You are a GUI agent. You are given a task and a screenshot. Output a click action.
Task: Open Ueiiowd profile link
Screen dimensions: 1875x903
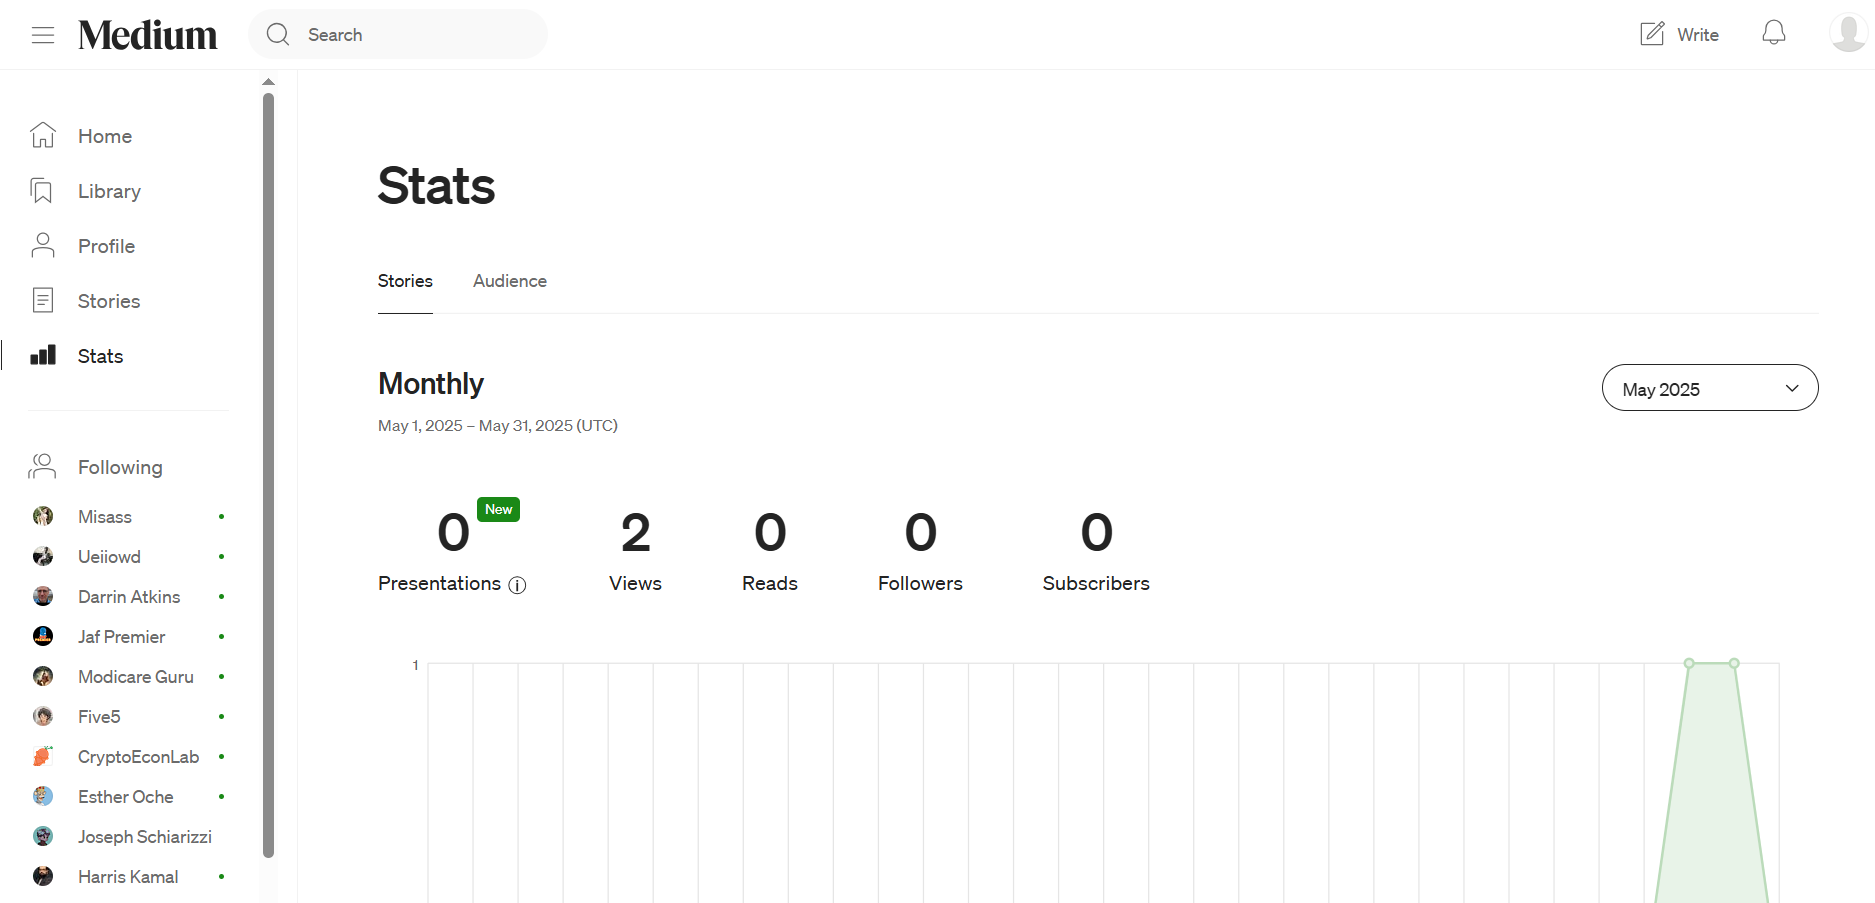tap(109, 557)
